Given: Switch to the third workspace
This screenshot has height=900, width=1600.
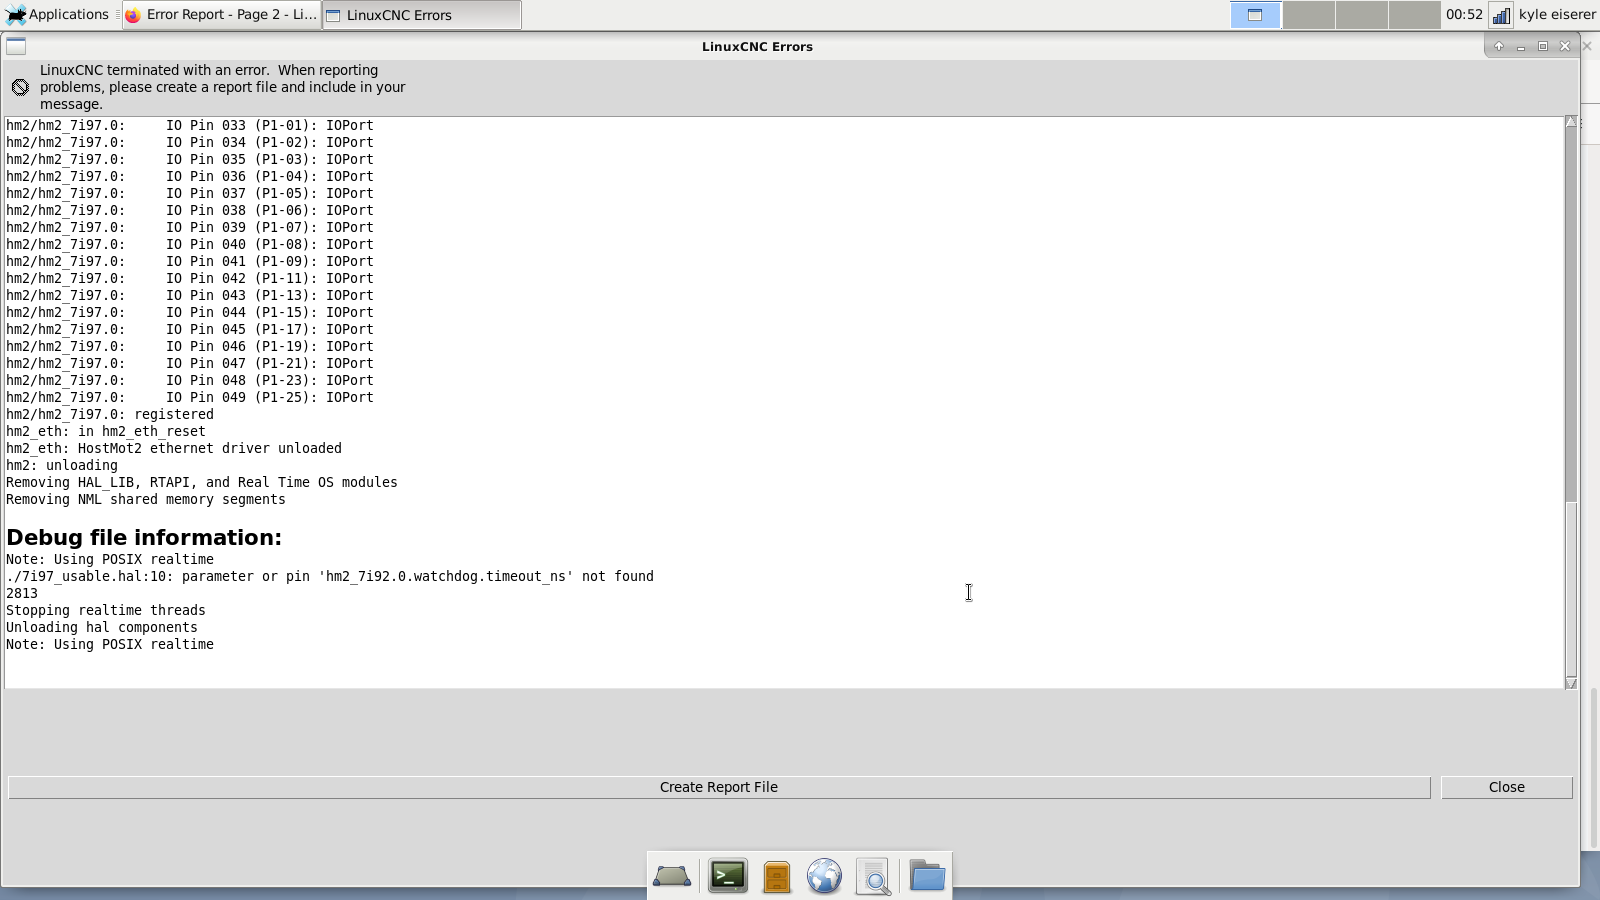Looking at the screenshot, I should tap(1361, 14).
